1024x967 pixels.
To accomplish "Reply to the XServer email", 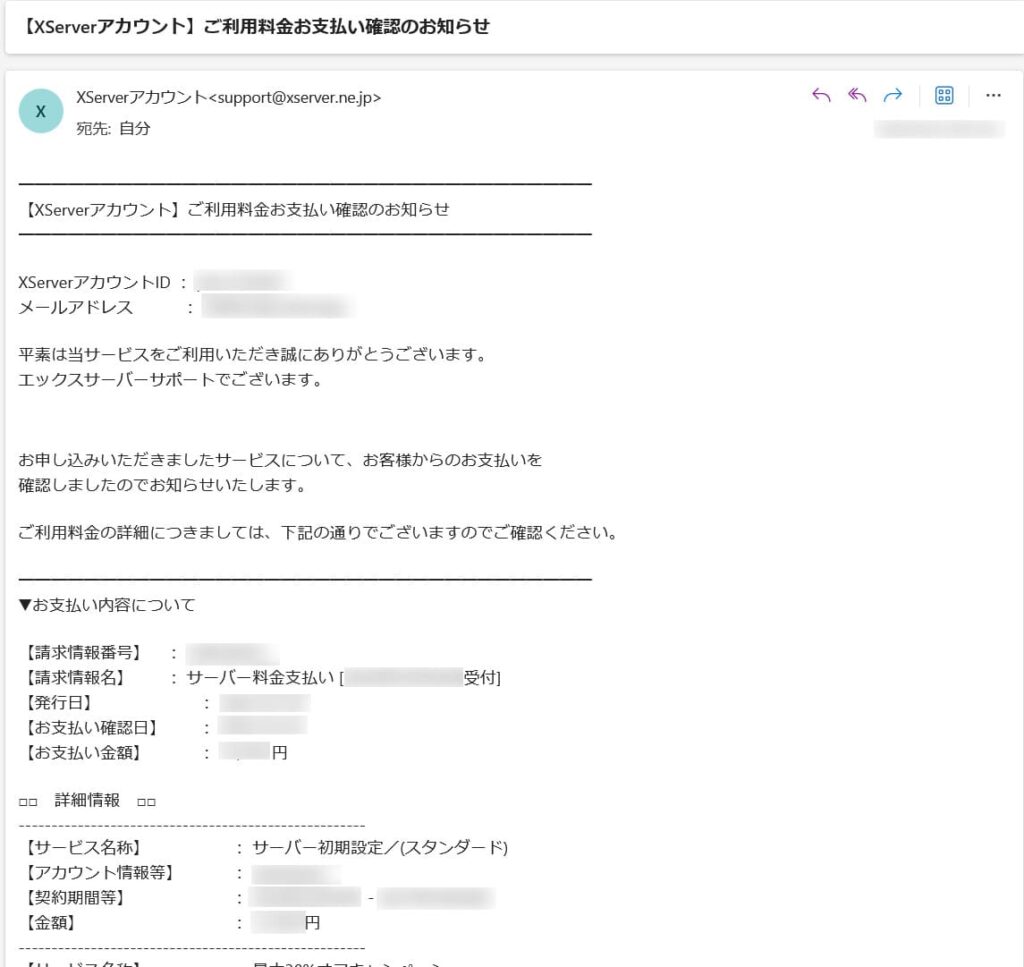I will [x=821, y=96].
